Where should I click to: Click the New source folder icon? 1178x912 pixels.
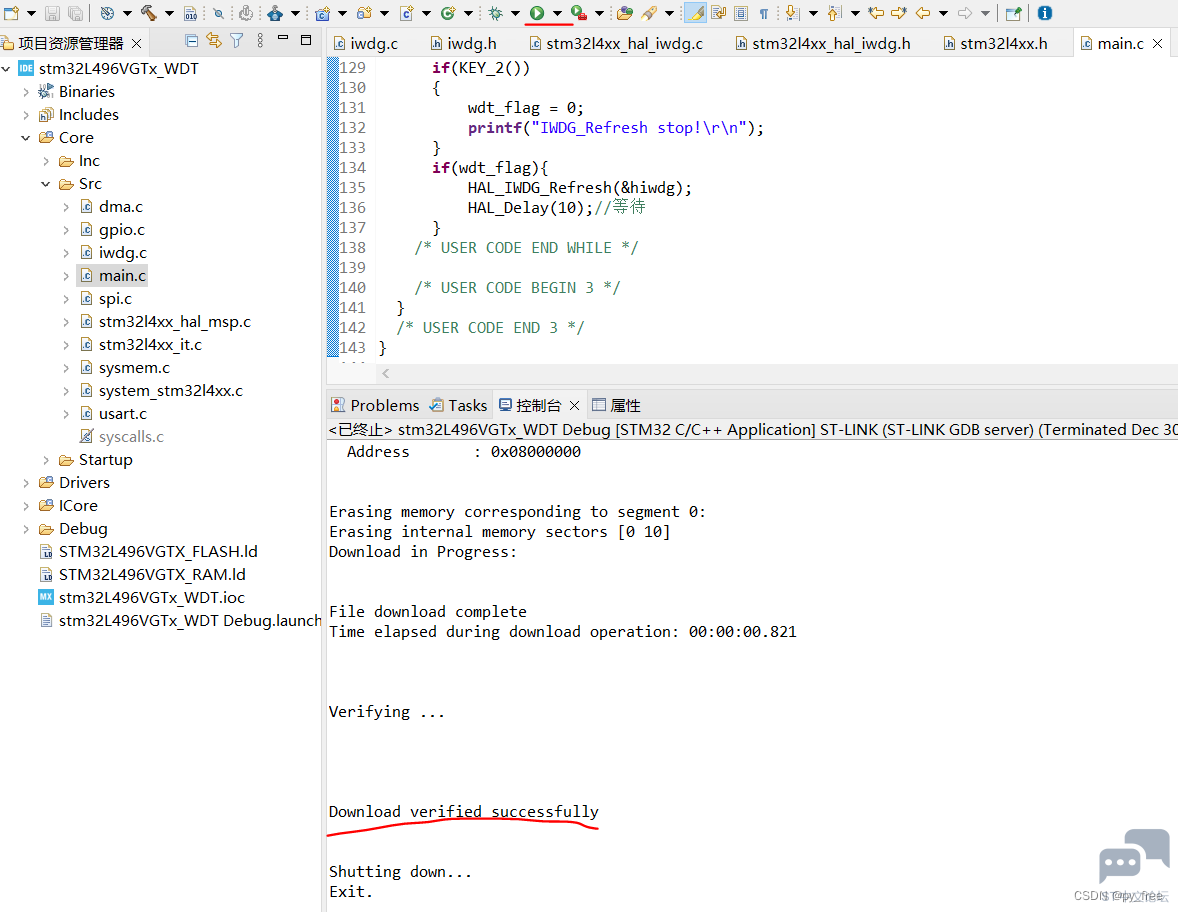tap(364, 13)
